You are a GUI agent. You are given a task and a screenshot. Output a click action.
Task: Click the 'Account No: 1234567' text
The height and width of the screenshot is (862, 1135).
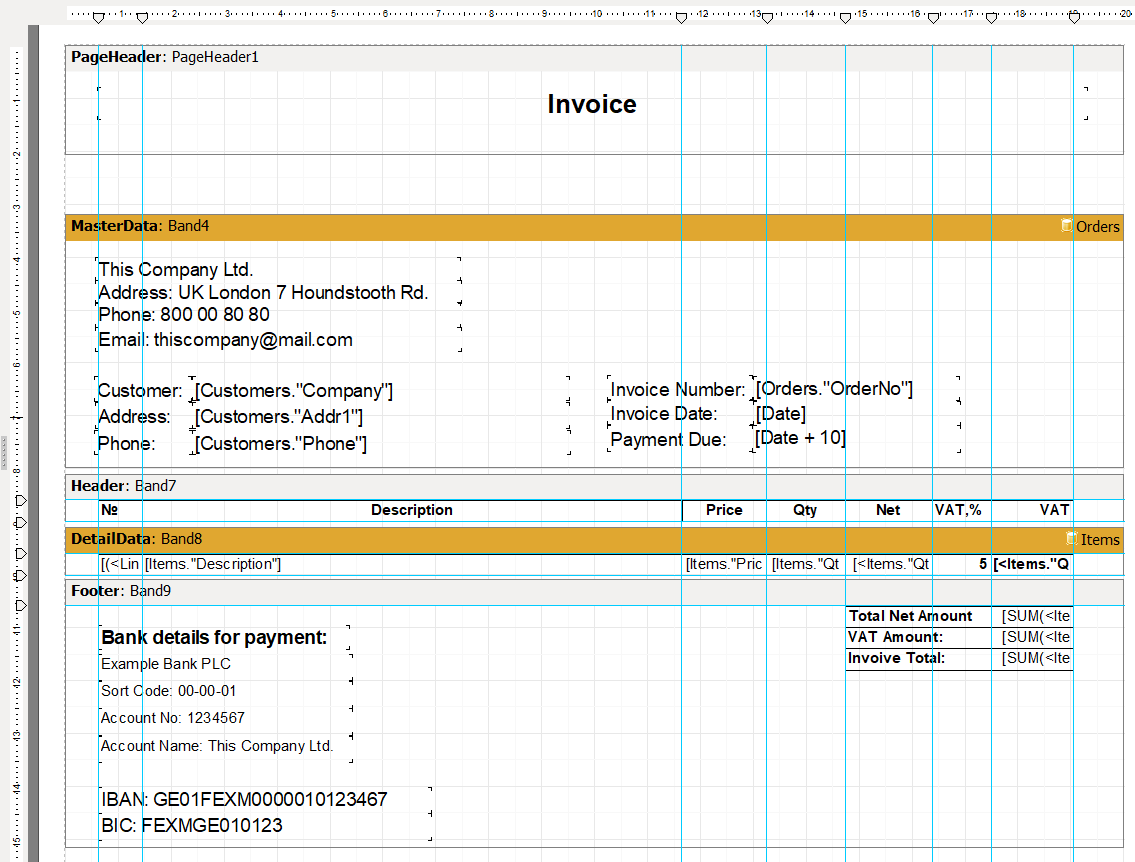point(173,718)
